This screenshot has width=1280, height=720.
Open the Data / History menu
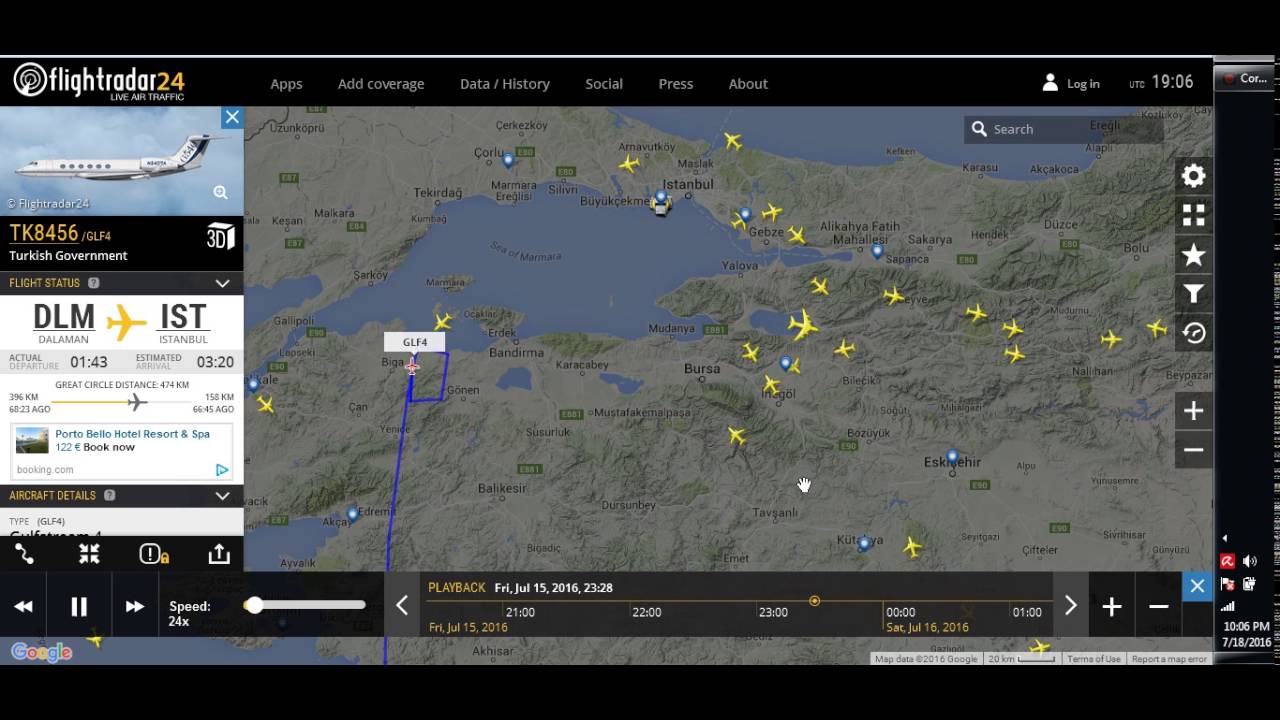505,84
